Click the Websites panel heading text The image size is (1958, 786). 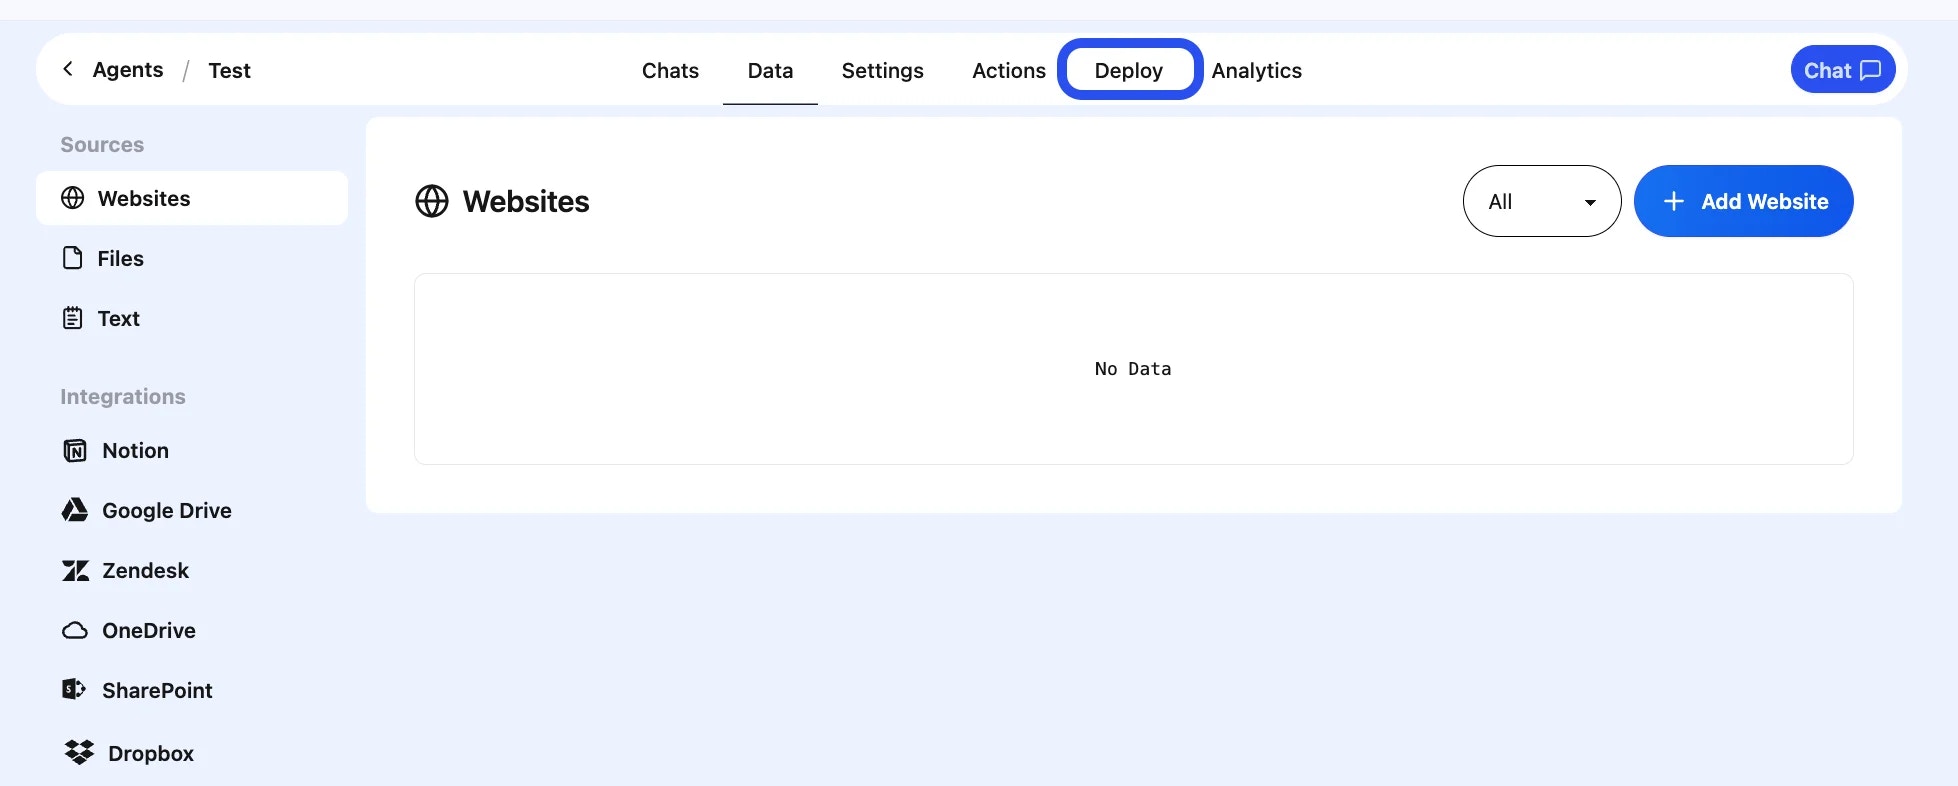tap(526, 201)
